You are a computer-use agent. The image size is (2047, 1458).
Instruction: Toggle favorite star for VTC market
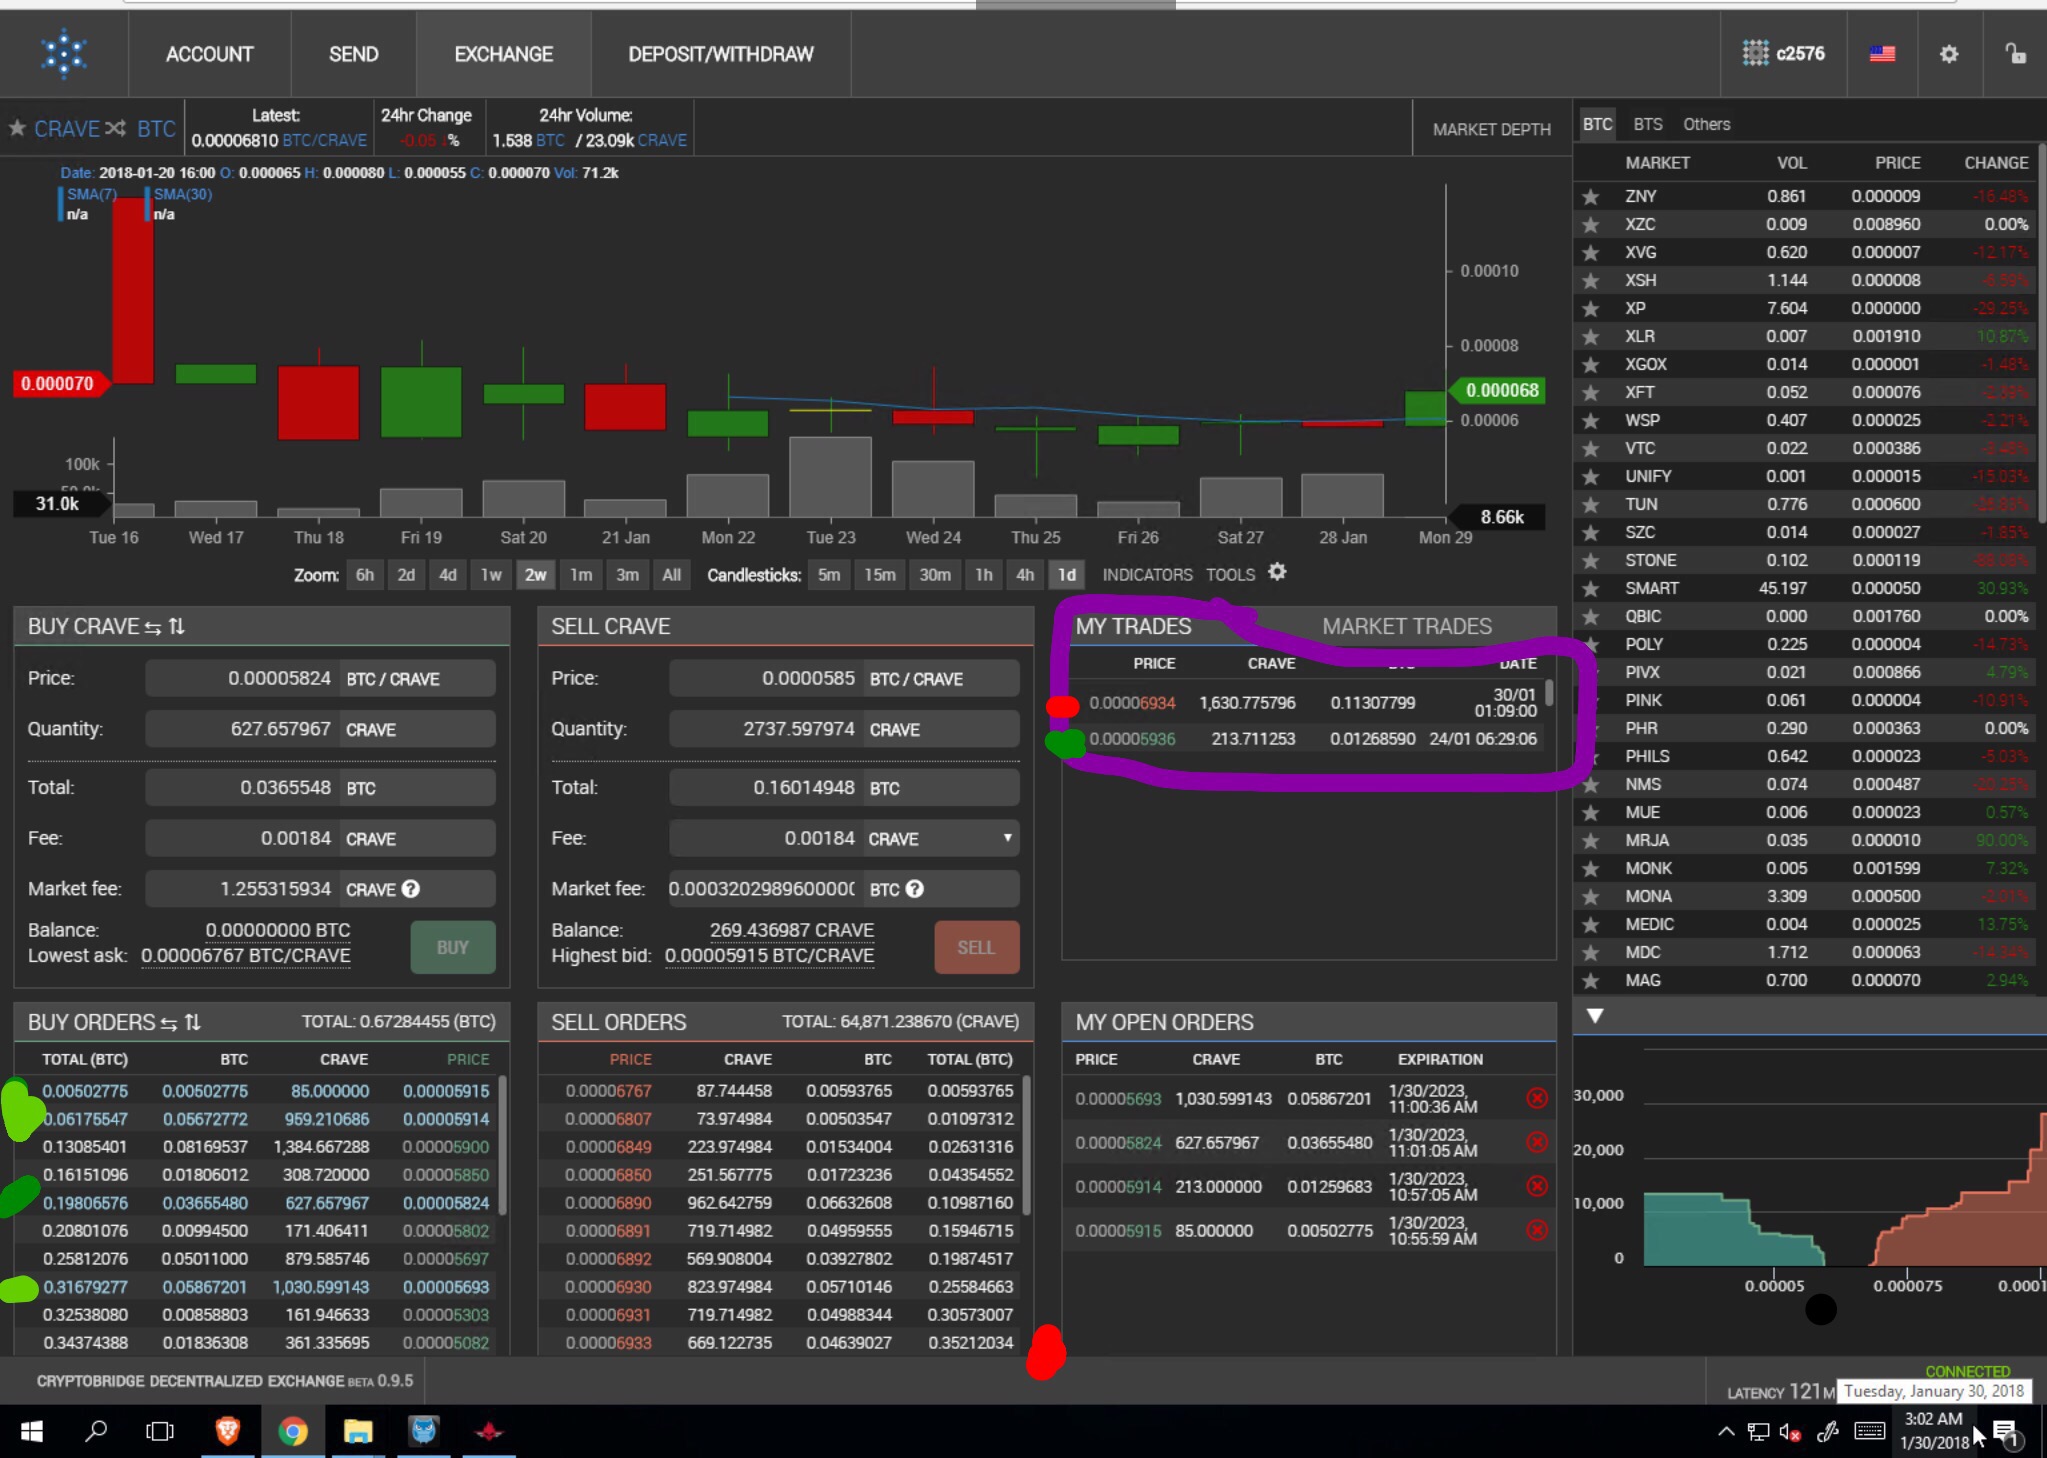pos(1590,449)
